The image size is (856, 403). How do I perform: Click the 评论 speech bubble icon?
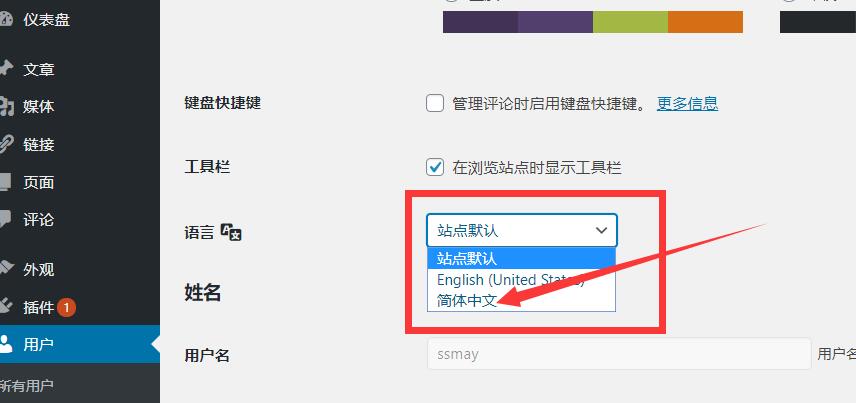tap(4, 220)
